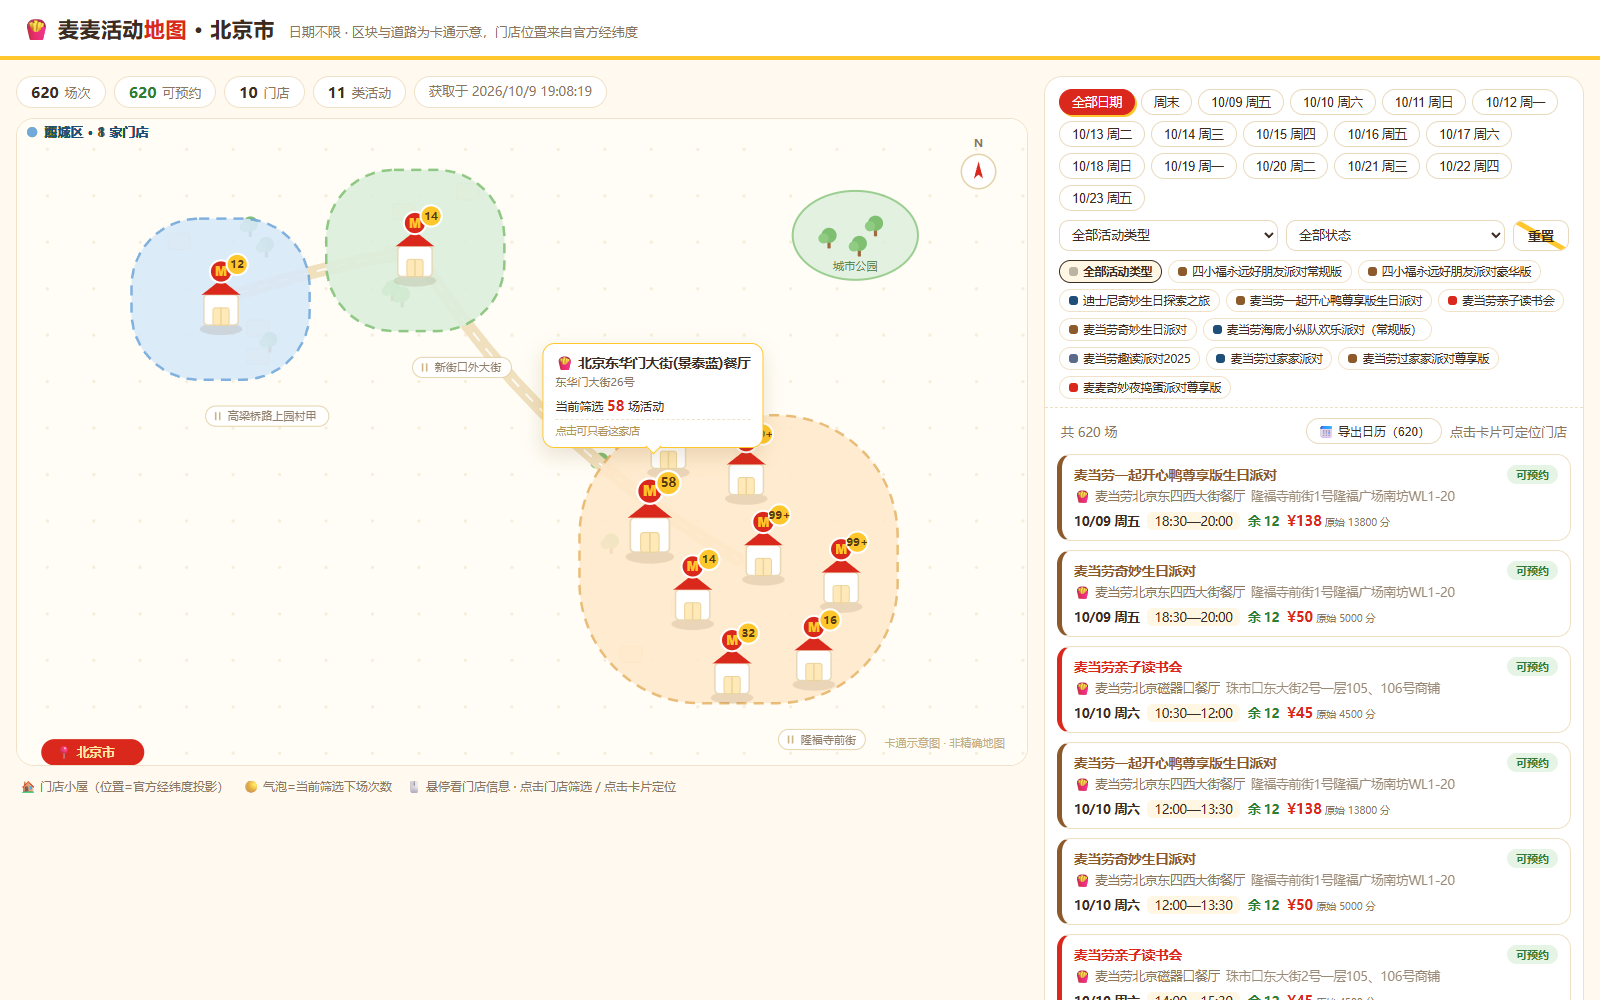Select the 全部日期 date filter
Screen dimensions: 1600x1000
pyautogui.click(x=1097, y=102)
